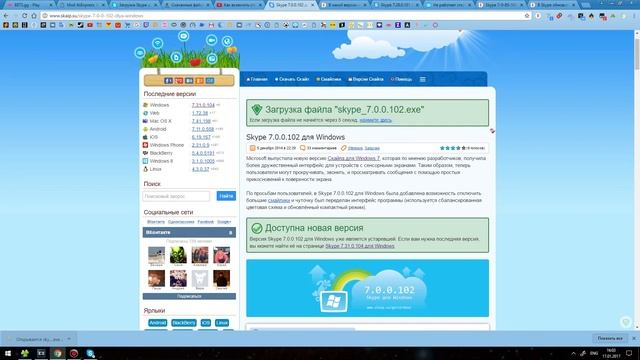Click the Mac OS X icon in latest versions

[x=145, y=121]
